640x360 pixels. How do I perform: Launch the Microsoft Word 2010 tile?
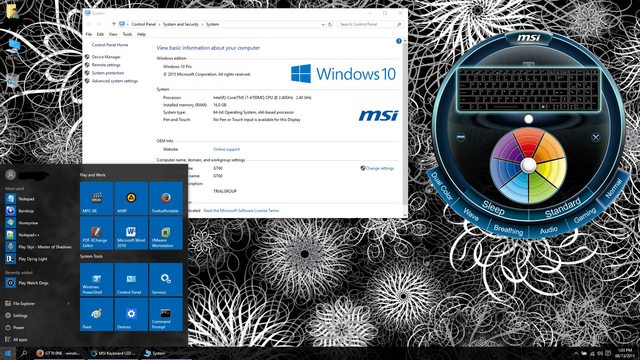point(131,233)
